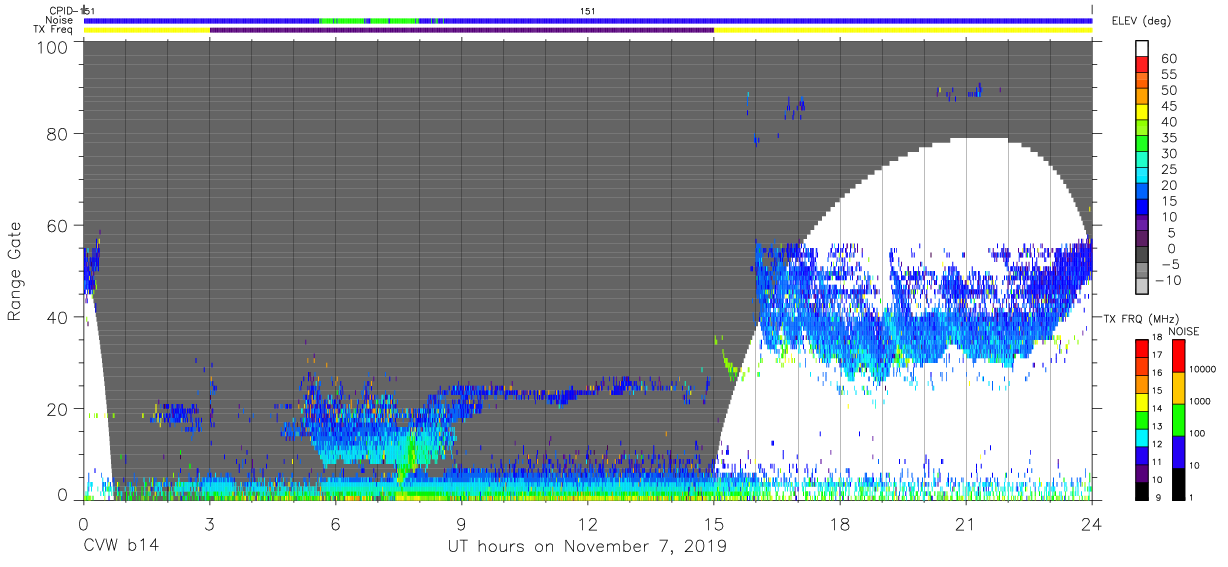Click the 'ELEV (deg)' colorbar title
This screenshot has height=567, width=1228.
click(1141, 21)
